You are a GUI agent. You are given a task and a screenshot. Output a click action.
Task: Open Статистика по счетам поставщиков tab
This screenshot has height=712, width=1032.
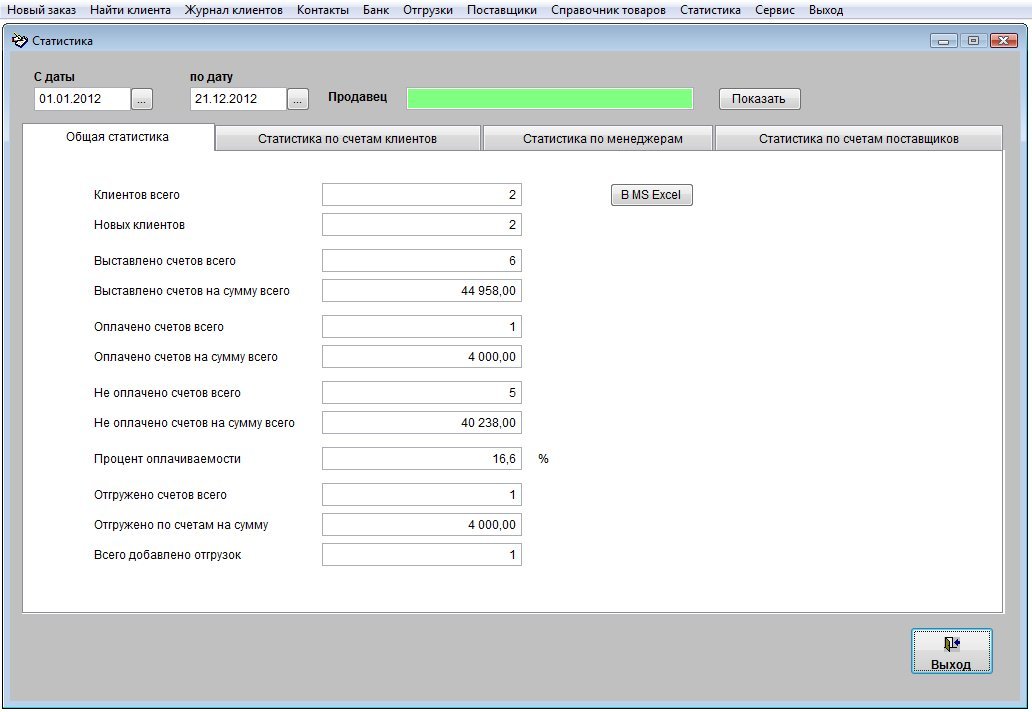tap(858, 139)
